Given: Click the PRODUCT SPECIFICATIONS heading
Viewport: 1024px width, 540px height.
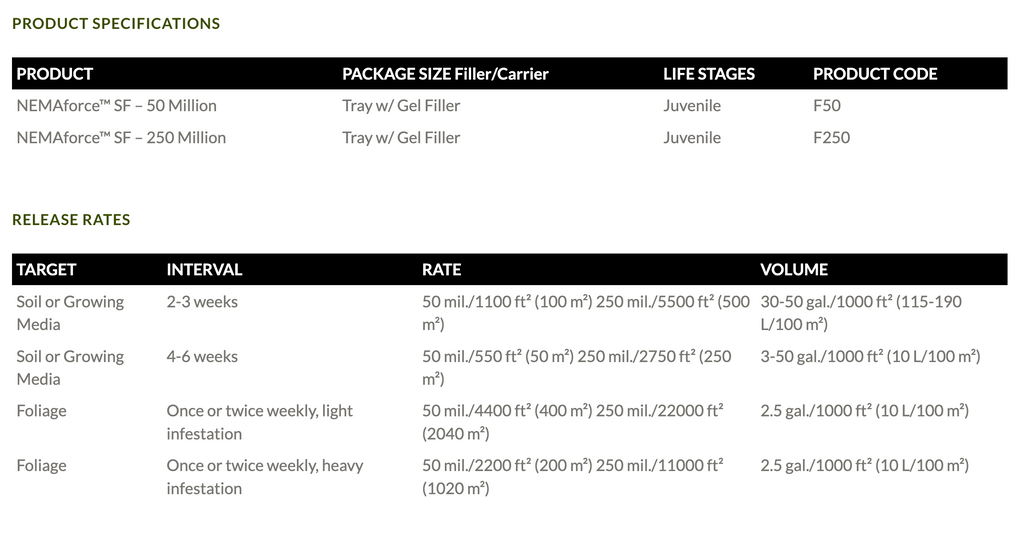Looking at the screenshot, I should tap(116, 24).
